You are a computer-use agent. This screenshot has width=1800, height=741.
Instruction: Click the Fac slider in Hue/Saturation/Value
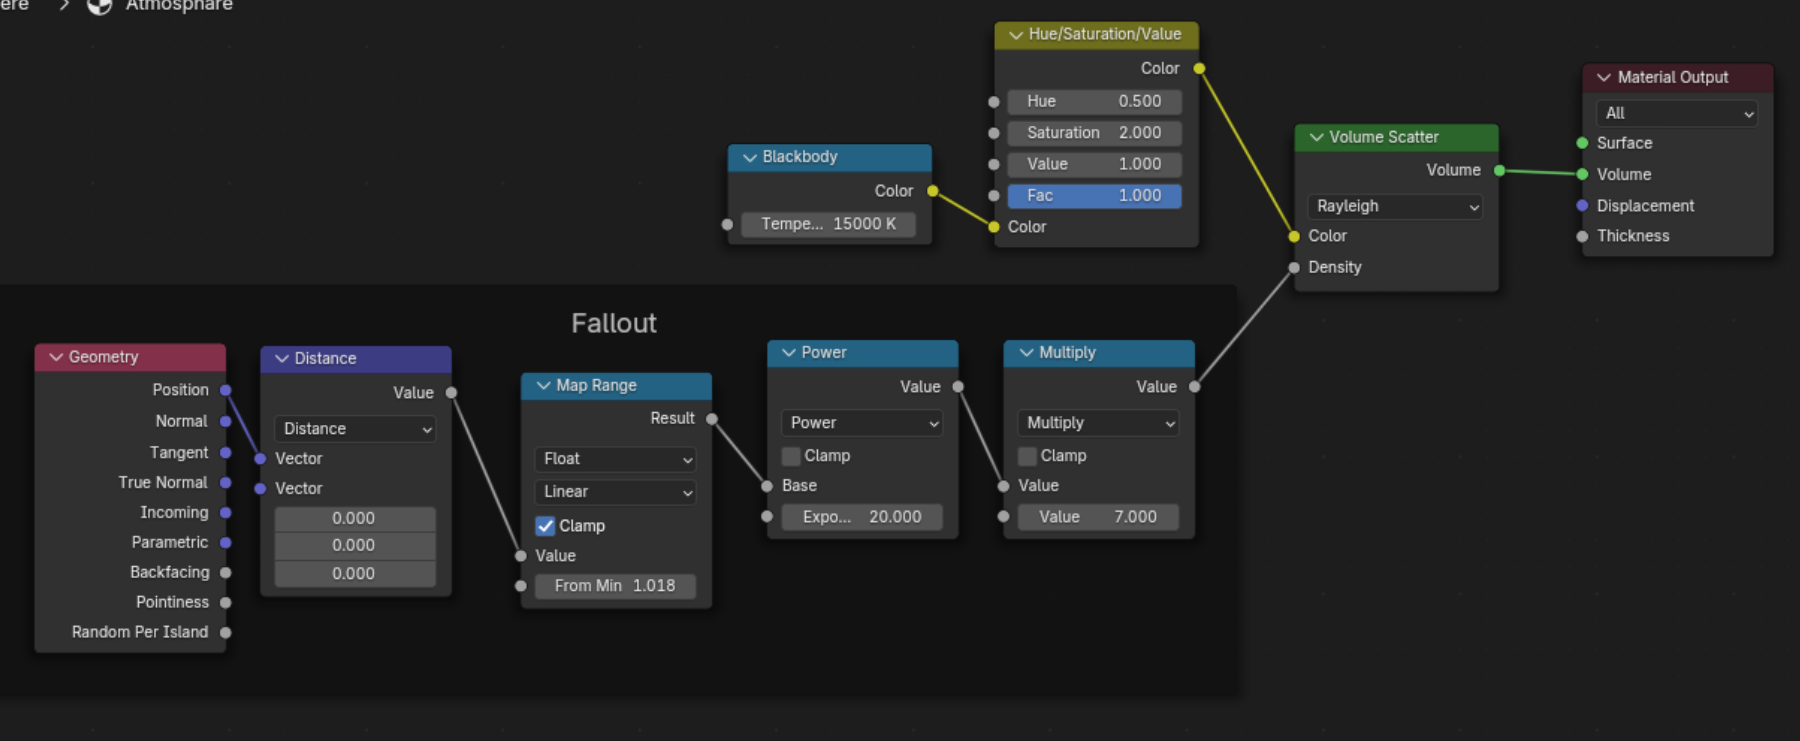click(x=1094, y=196)
